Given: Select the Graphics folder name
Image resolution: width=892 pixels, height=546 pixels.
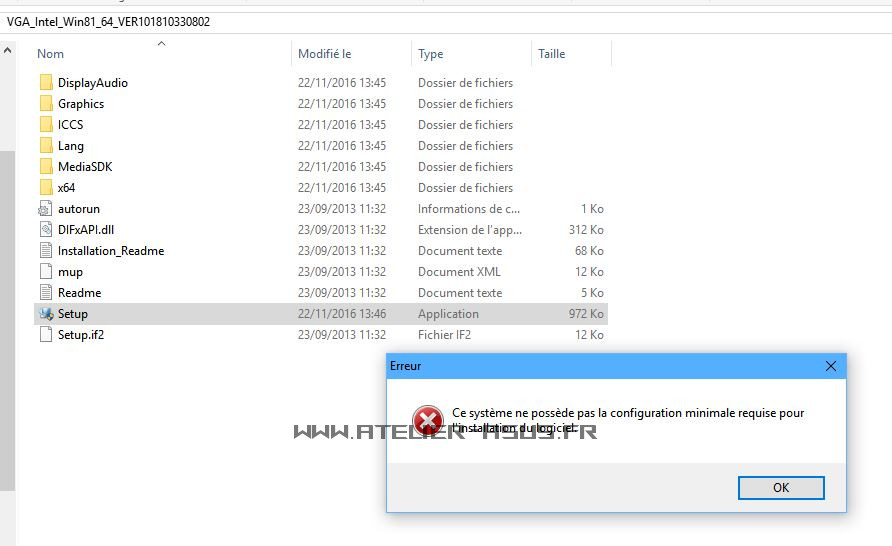Looking at the screenshot, I should [x=81, y=104].
